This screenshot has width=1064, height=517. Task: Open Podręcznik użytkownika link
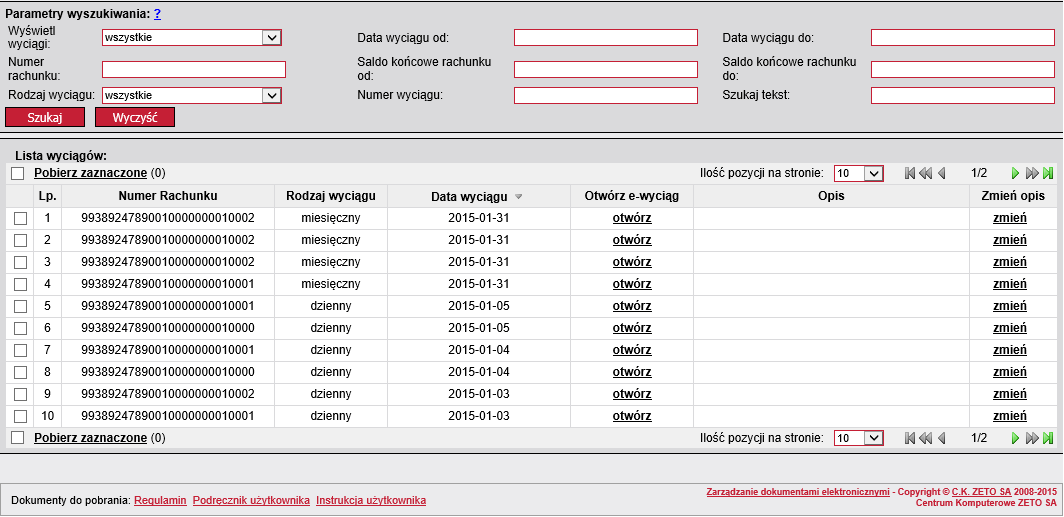click(251, 501)
